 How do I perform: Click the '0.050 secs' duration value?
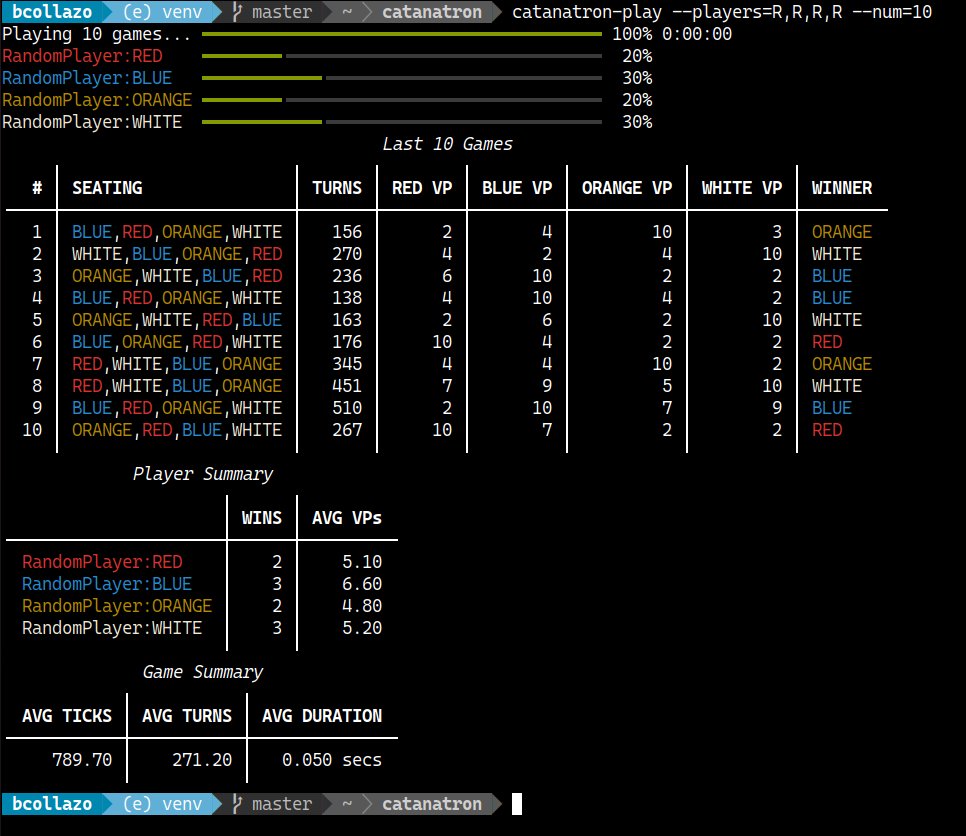(x=332, y=760)
